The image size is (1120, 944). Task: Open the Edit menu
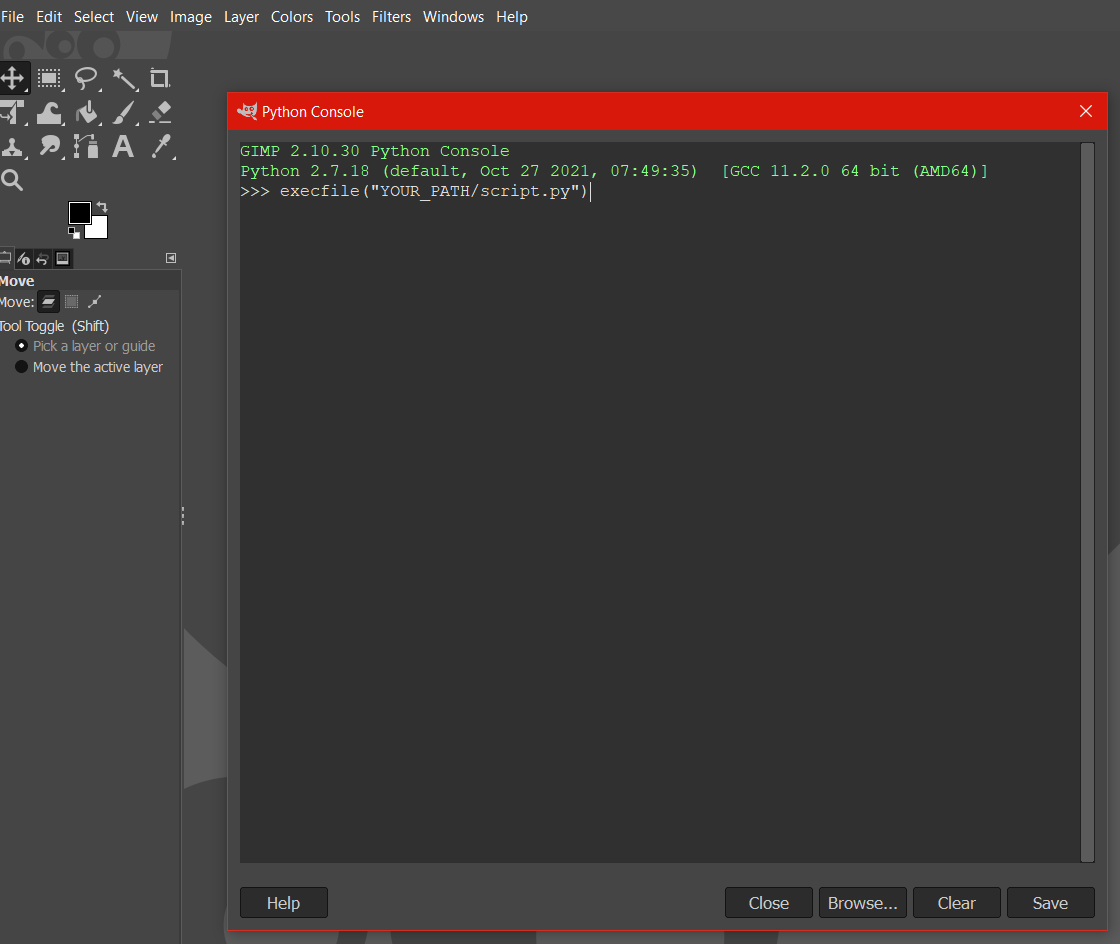click(x=49, y=16)
